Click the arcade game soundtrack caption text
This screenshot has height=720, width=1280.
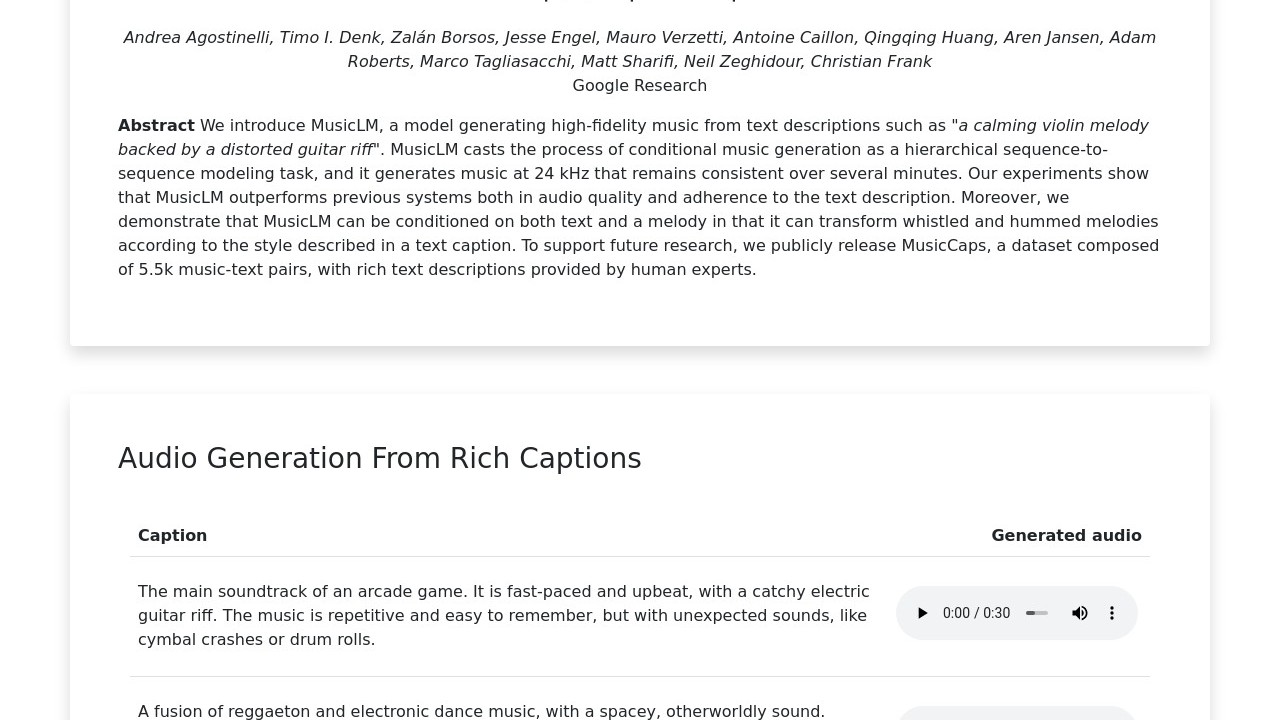tap(503, 615)
